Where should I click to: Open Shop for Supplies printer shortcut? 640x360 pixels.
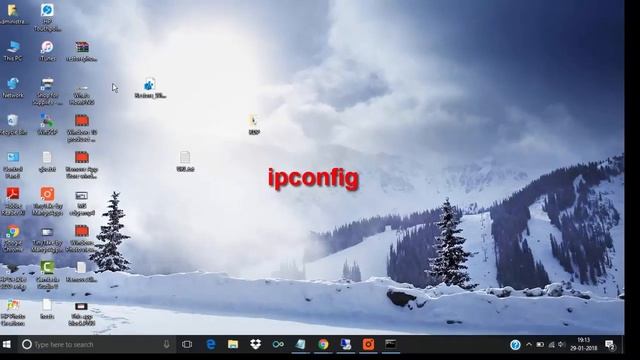tap(47, 91)
